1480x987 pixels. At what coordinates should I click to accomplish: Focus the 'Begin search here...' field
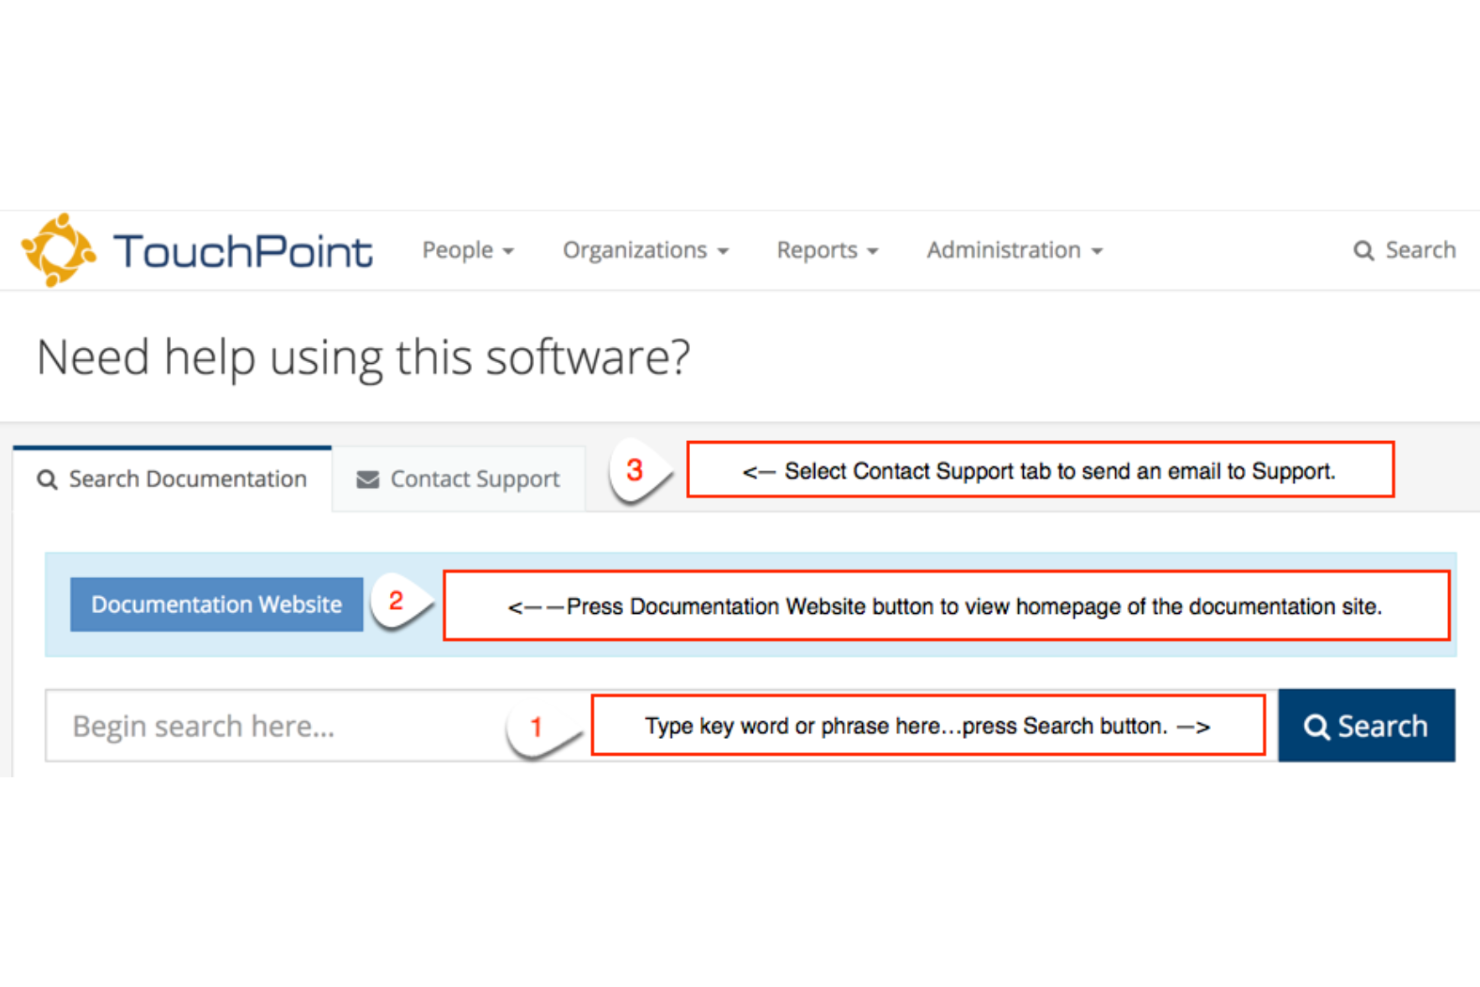point(661,726)
